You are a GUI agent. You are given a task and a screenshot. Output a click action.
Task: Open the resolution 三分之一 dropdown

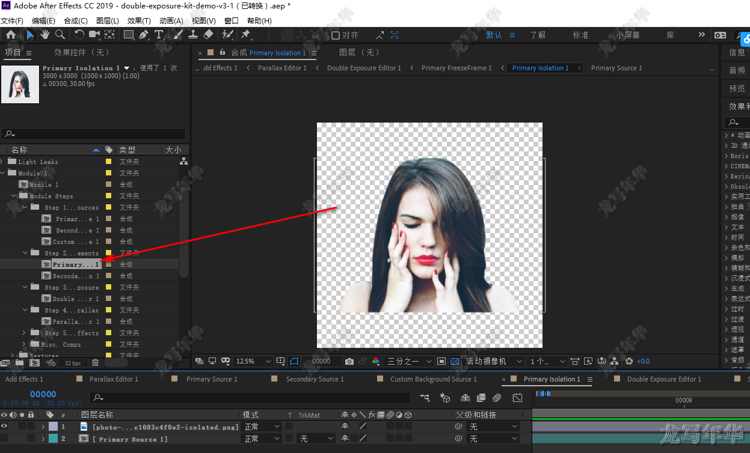pos(408,361)
